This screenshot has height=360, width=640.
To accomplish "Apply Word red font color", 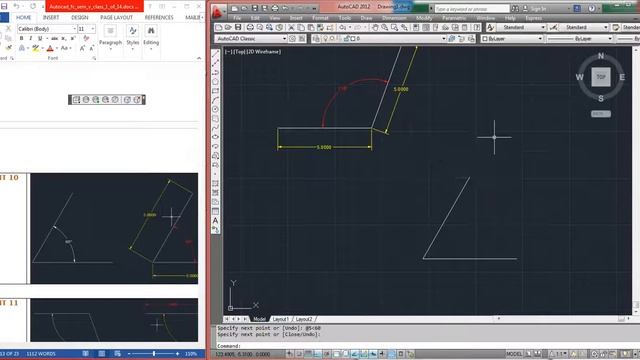I will 50,48.
